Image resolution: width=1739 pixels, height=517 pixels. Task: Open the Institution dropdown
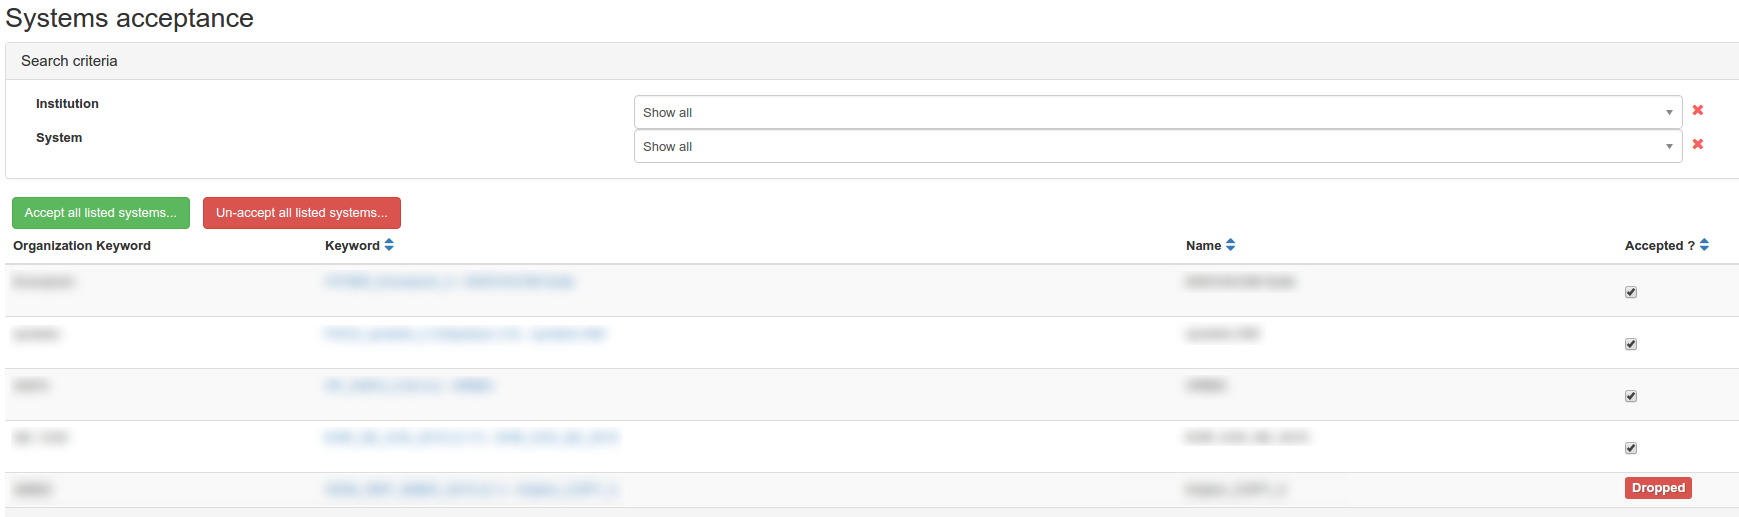coord(1157,112)
